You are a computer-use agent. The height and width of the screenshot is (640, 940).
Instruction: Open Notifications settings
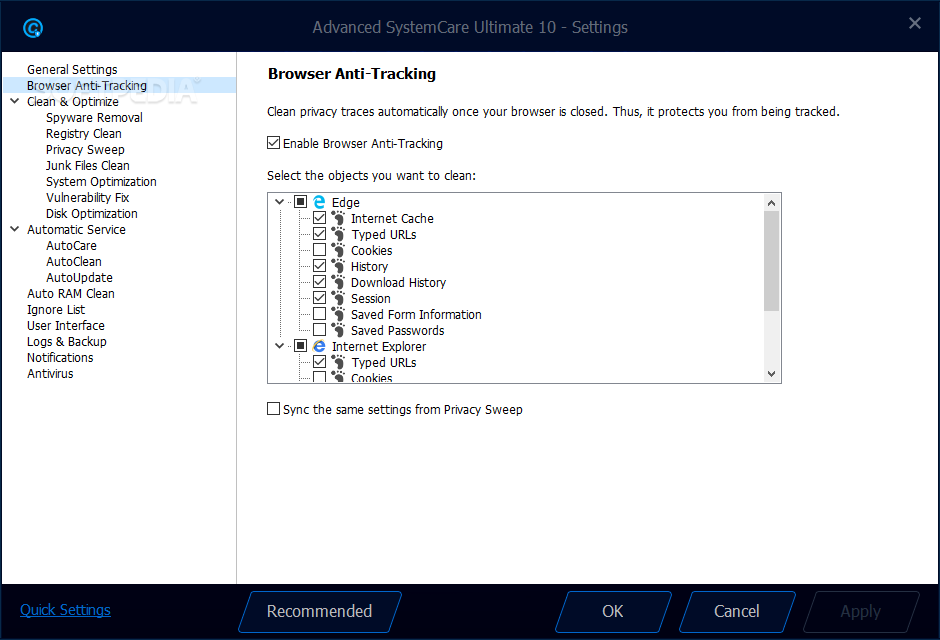(60, 357)
